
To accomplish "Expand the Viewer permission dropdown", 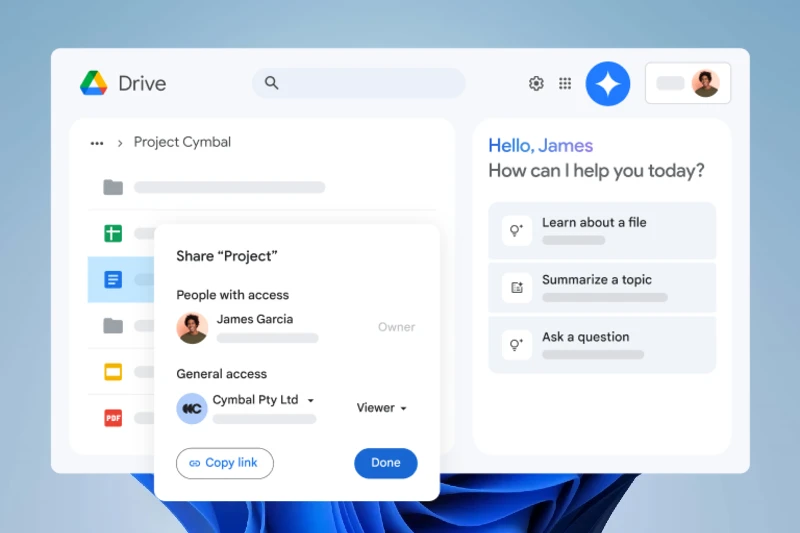I will (382, 408).
